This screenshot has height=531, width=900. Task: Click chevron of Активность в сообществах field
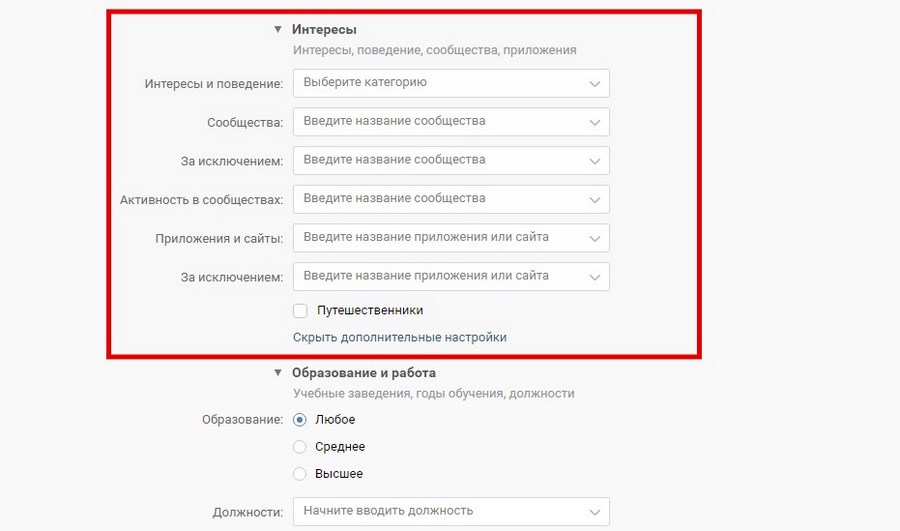pos(595,200)
